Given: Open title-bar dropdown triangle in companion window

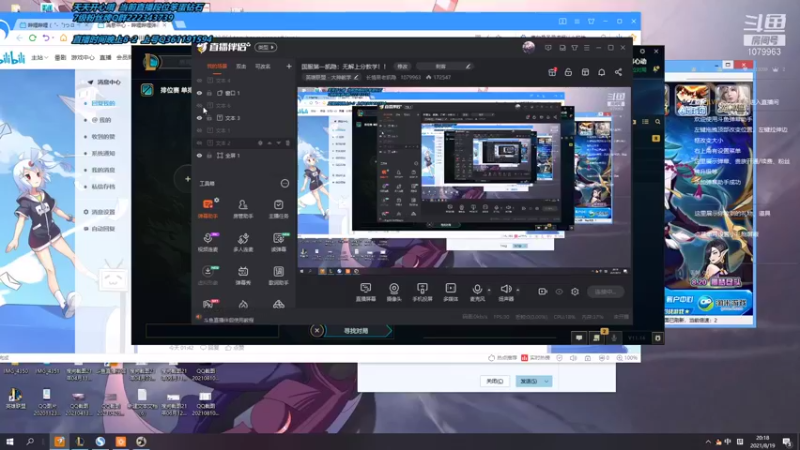Looking at the screenshot, I should pos(574,47).
